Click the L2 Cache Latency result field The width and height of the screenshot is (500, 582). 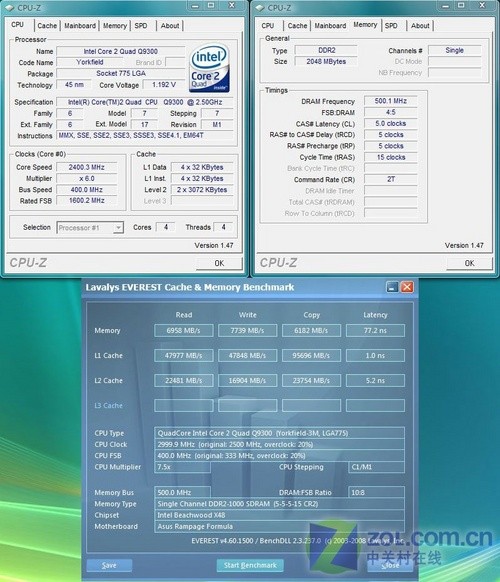click(375, 380)
